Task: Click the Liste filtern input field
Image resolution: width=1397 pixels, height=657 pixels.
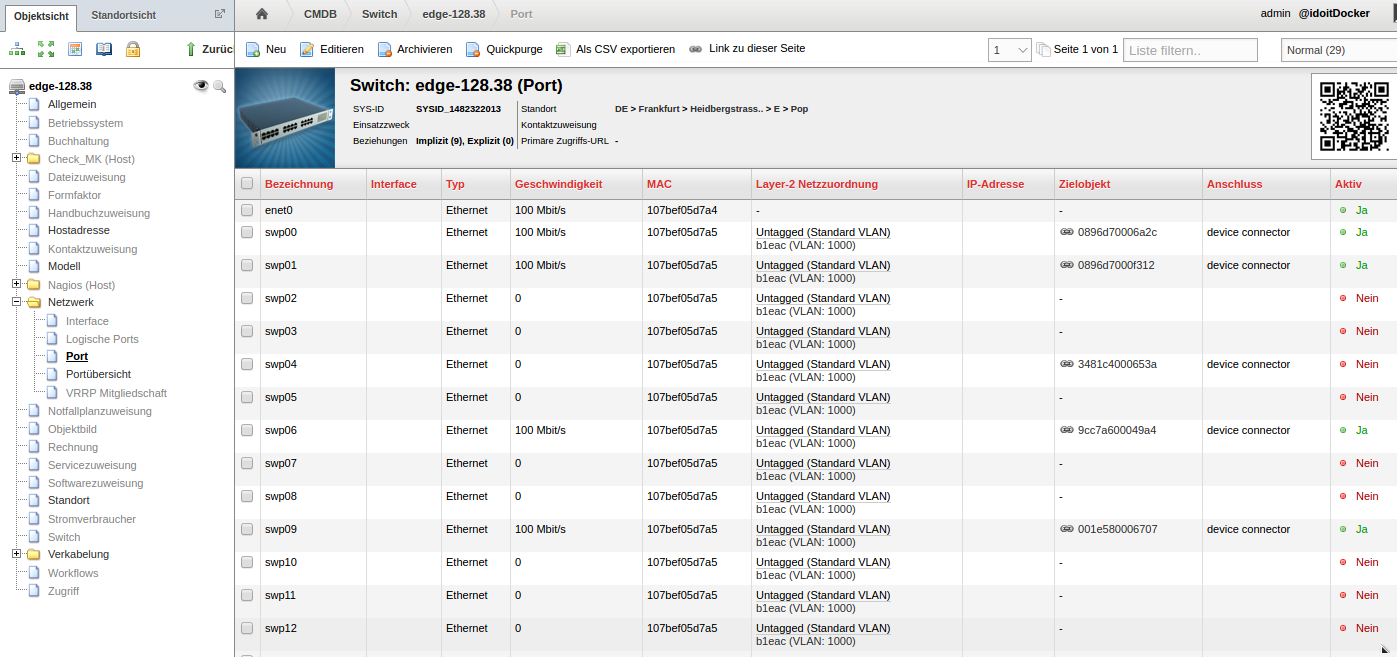Action: click(x=1190, y=50)
